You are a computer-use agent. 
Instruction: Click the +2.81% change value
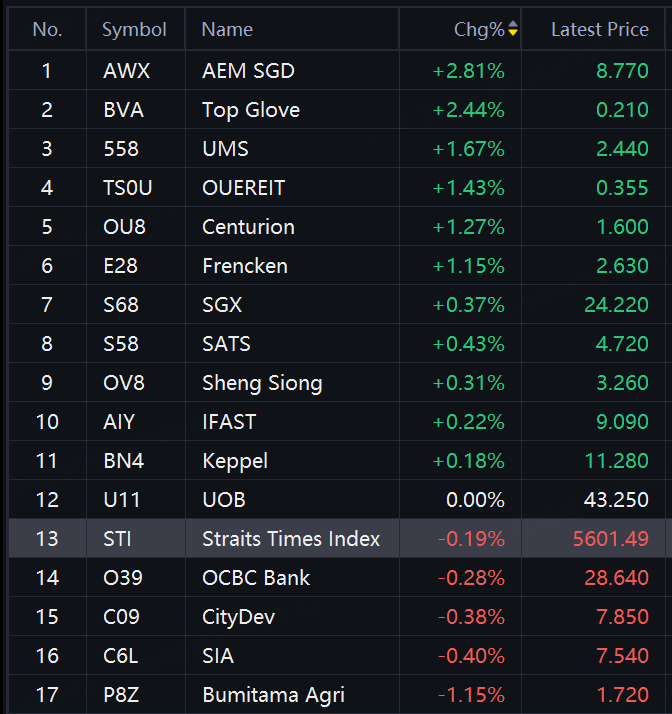pos(468,71)
